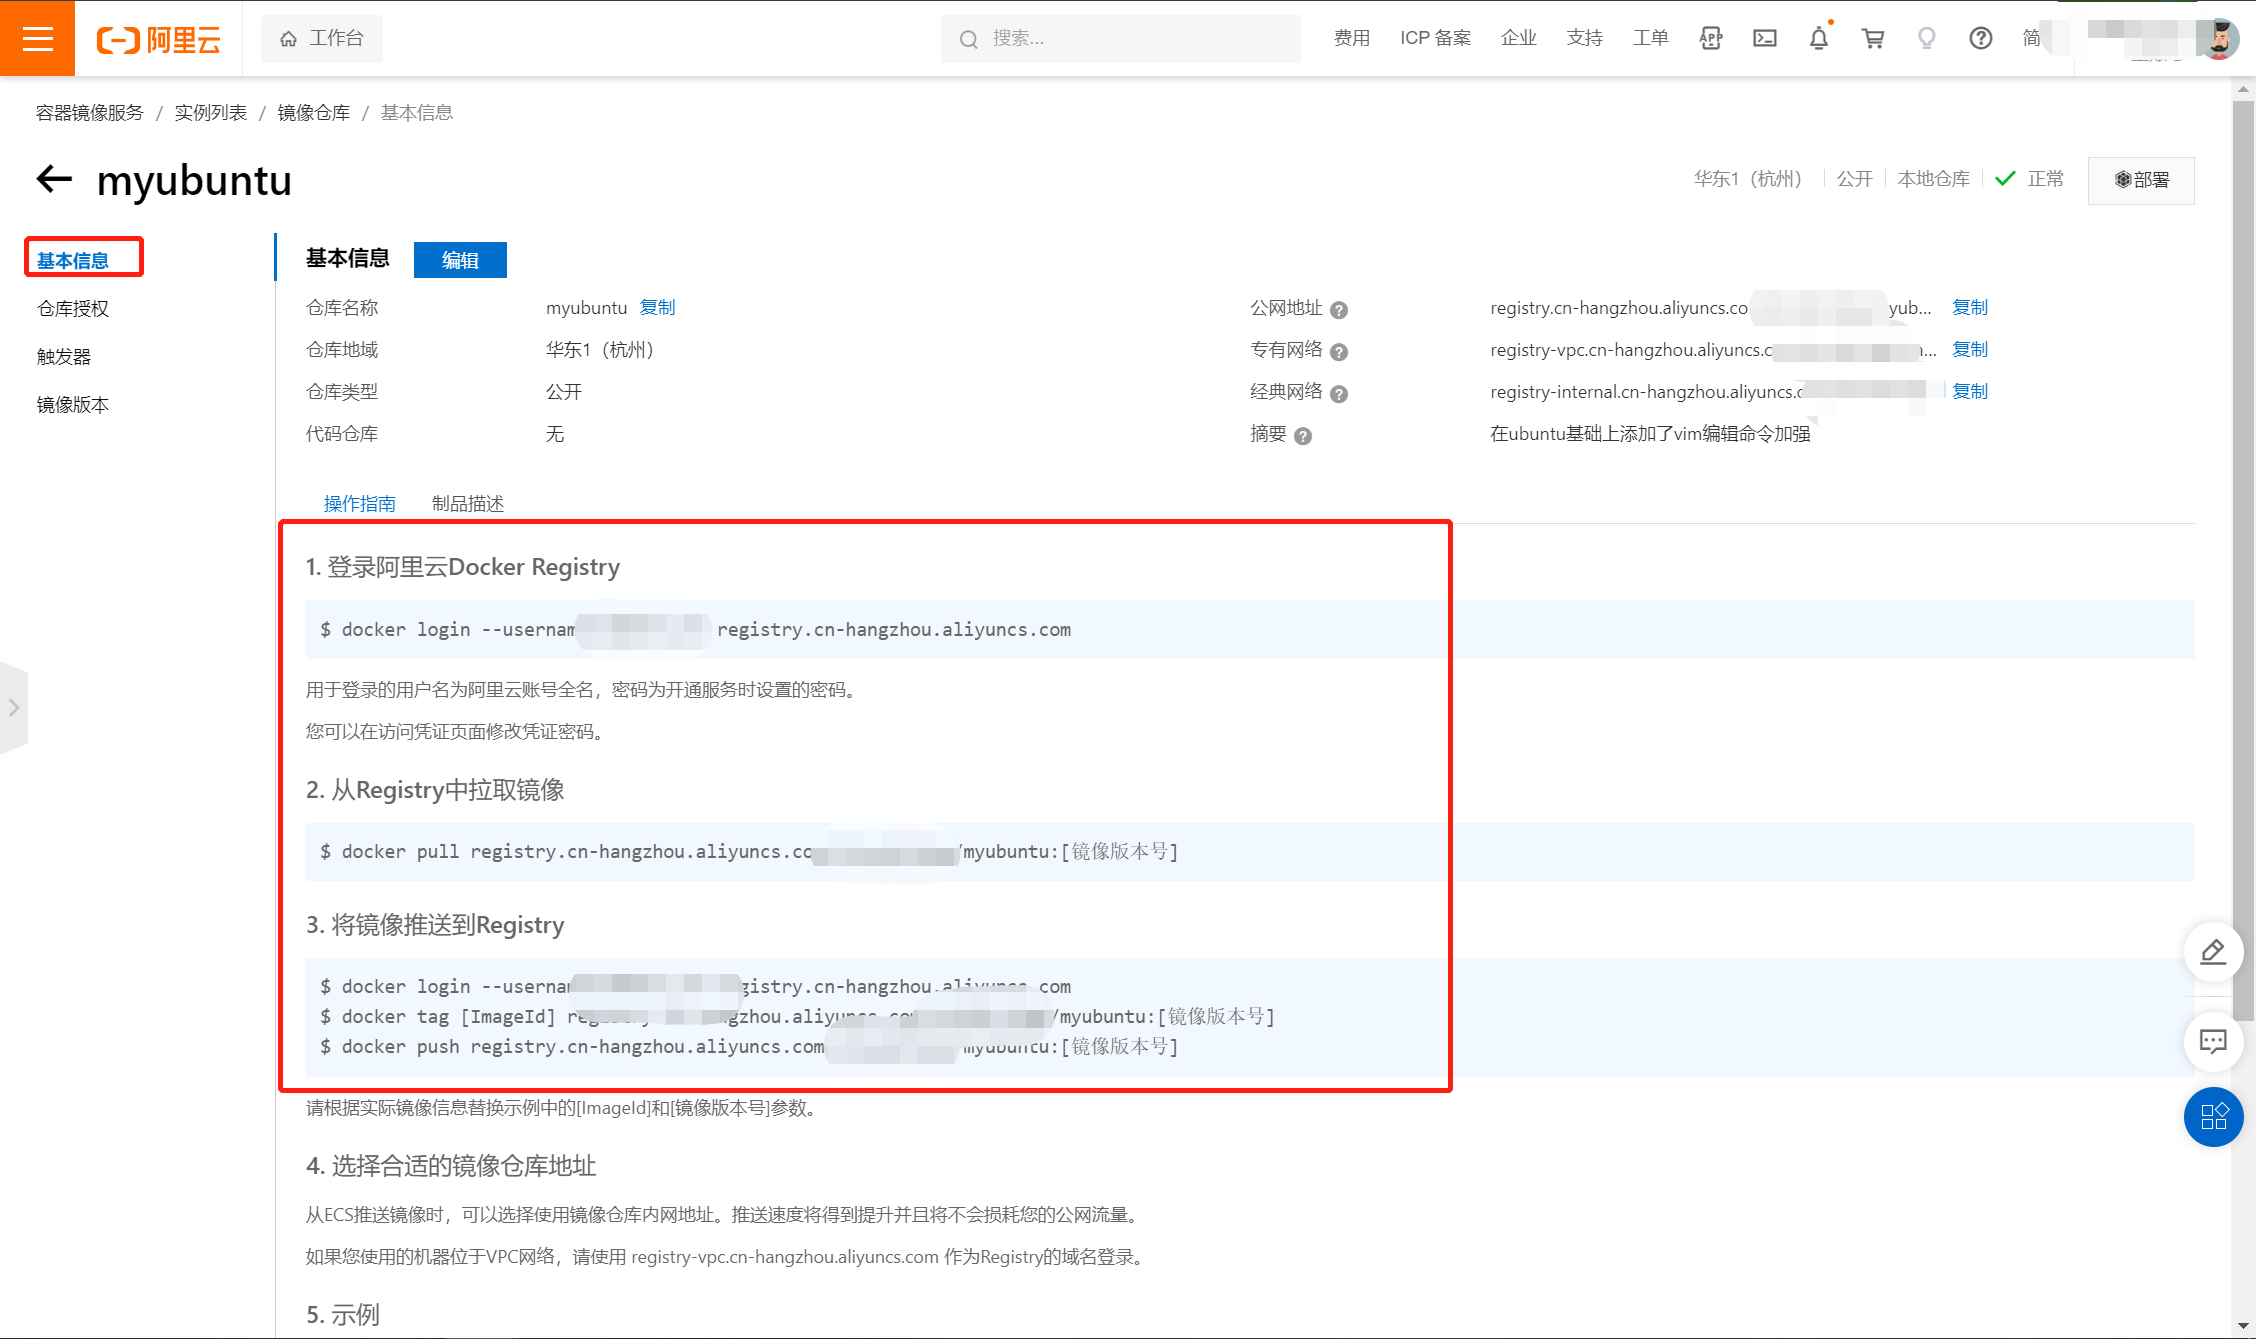
Task: Click the 正常 status label
Action: [x=2045, y=179]
